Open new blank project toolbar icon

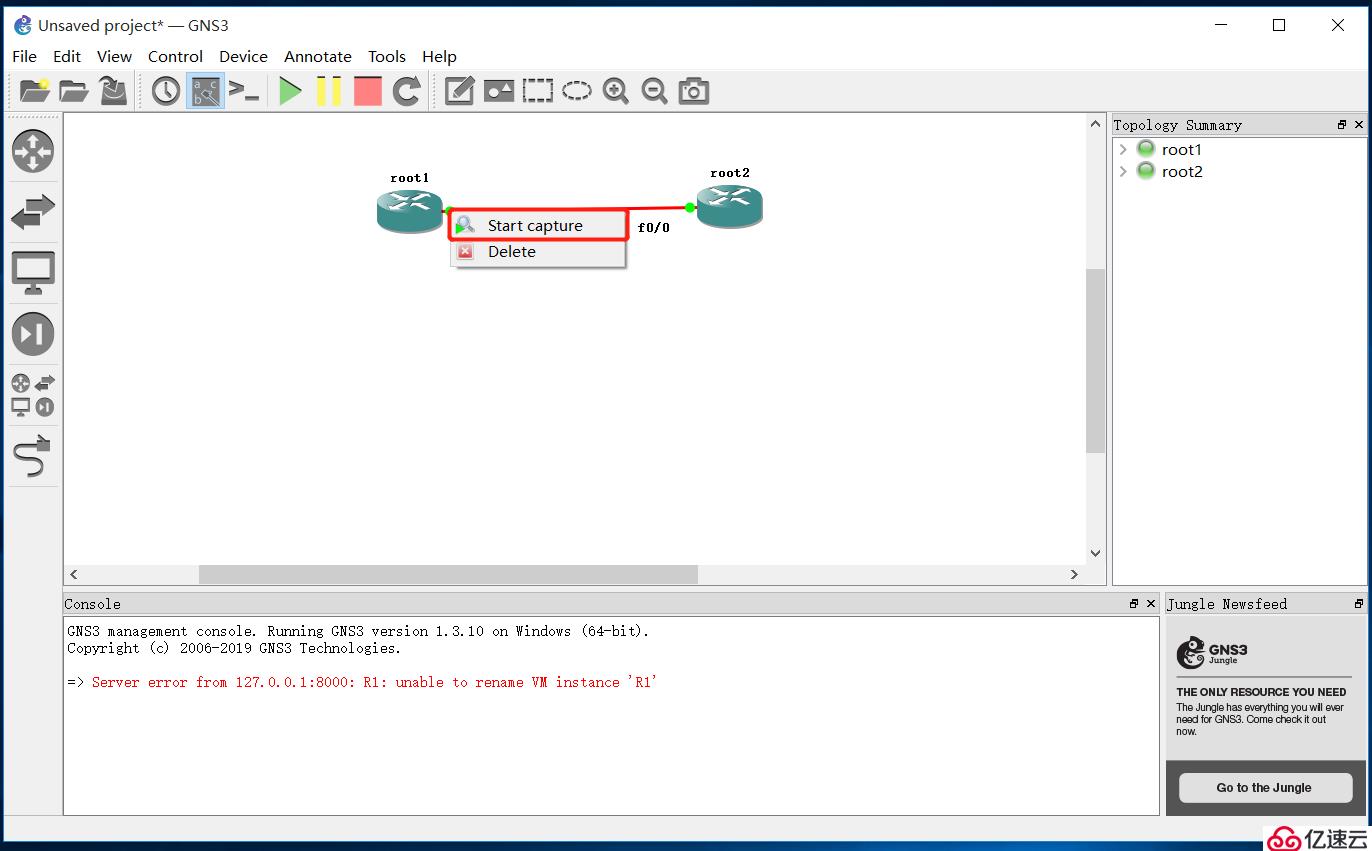pos(35,91)
